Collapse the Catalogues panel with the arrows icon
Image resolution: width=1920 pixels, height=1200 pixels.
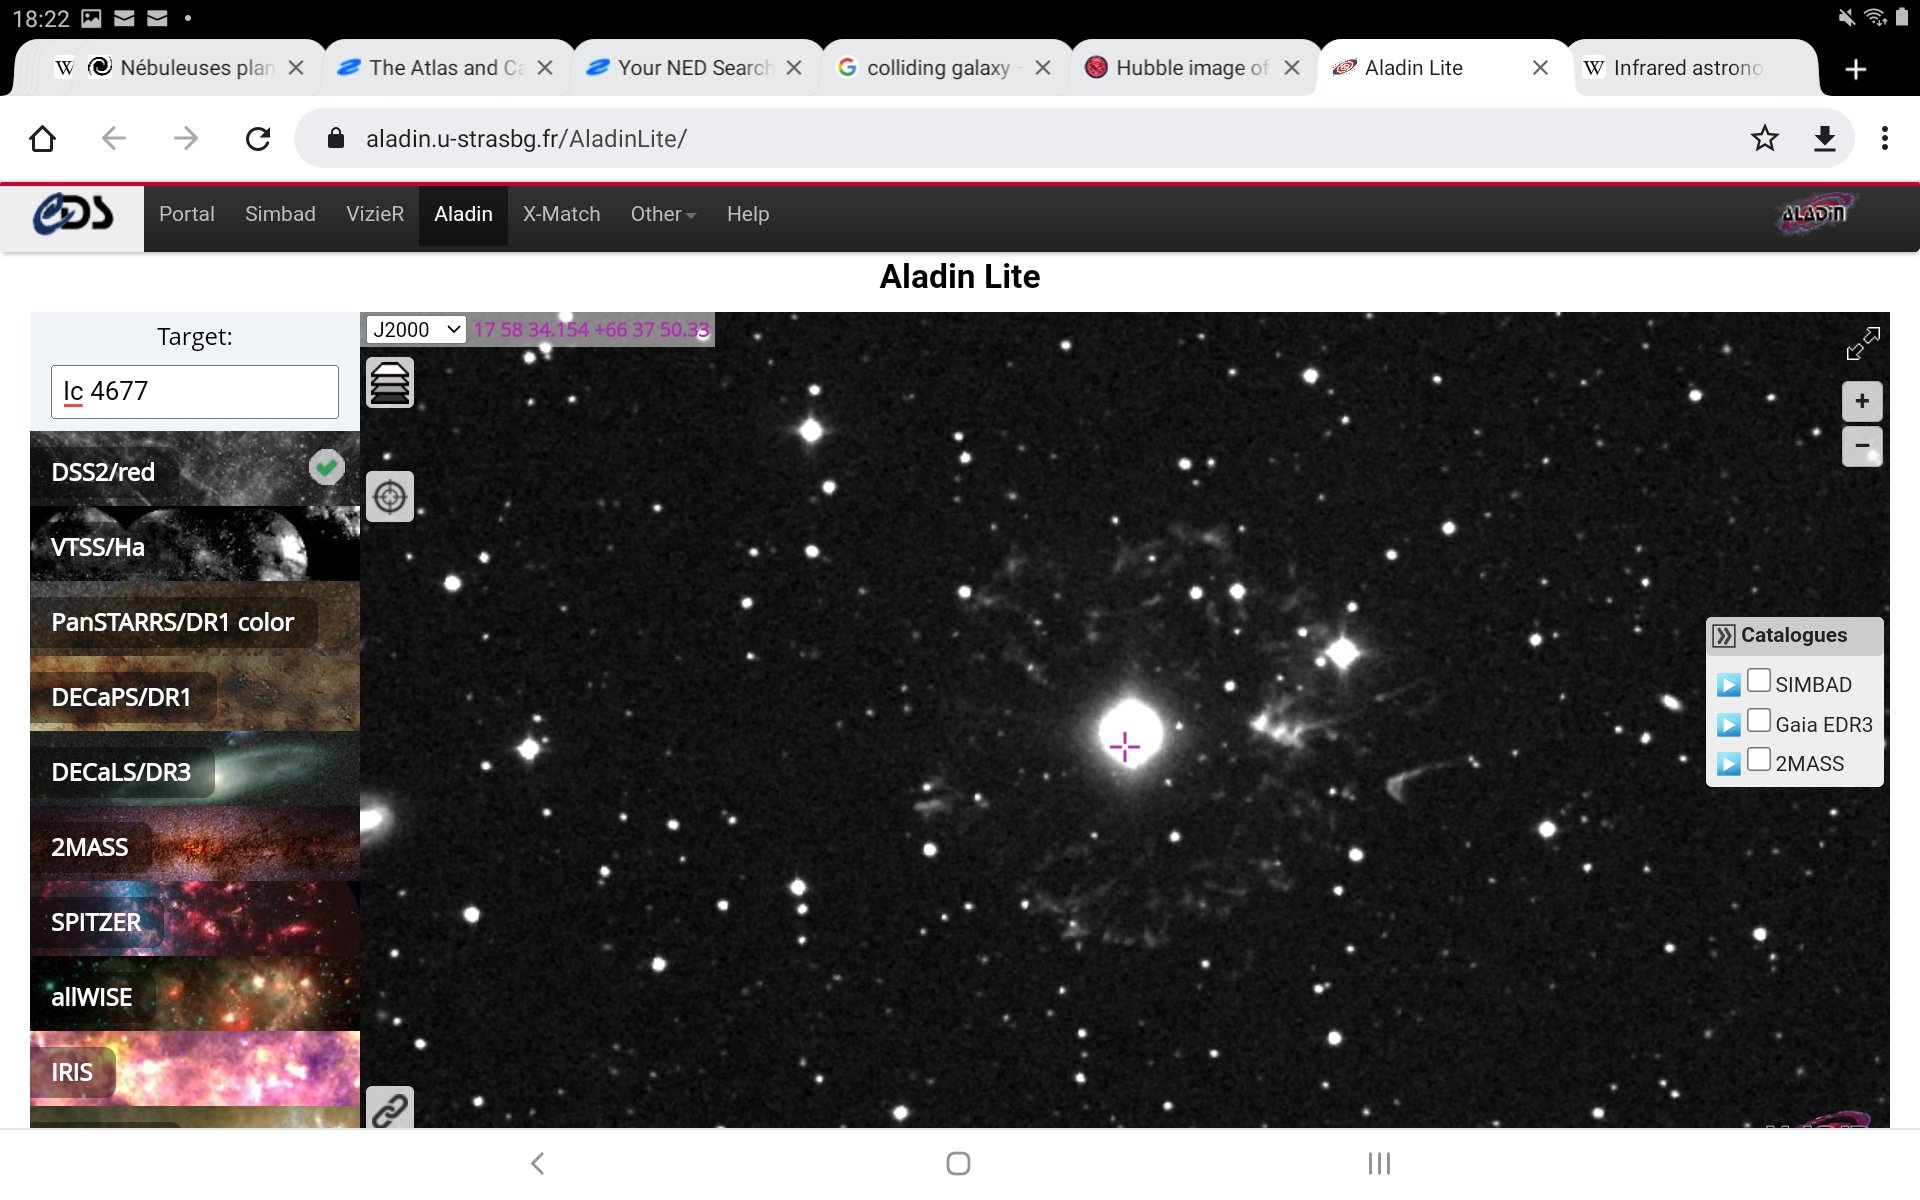coord(1724,636)
